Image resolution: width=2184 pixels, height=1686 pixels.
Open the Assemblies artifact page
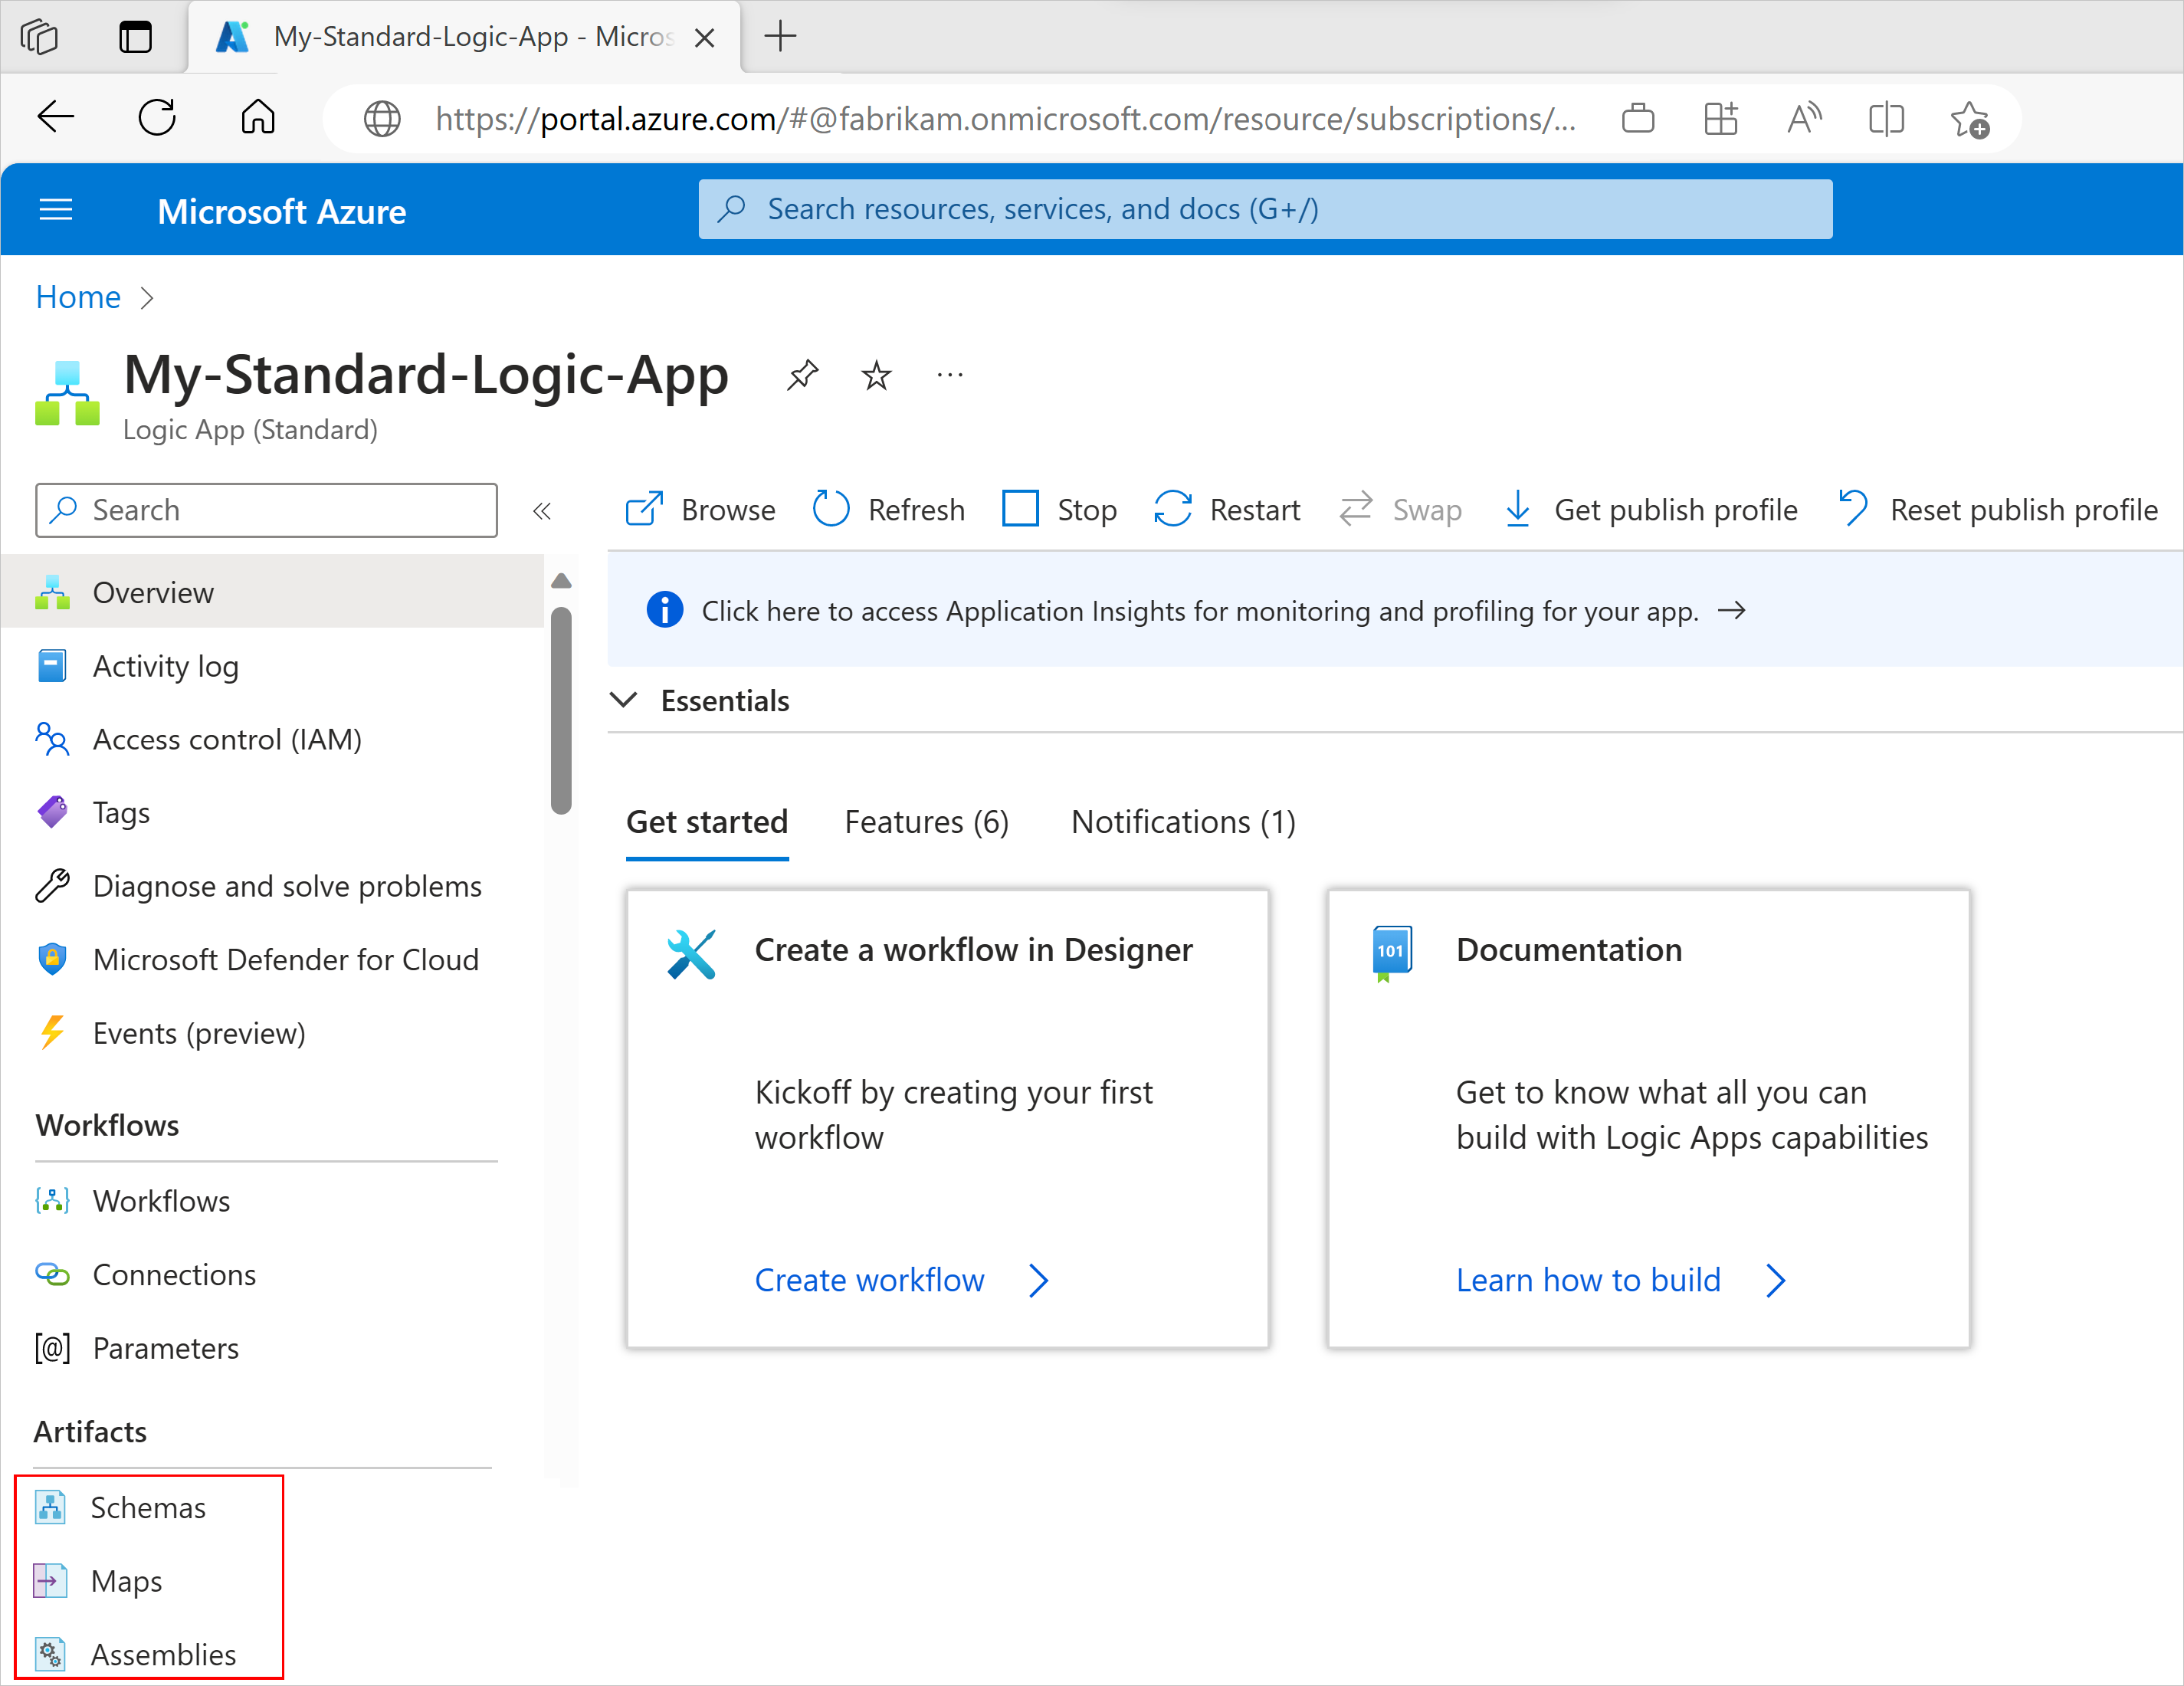click(x=164, y=1655)
